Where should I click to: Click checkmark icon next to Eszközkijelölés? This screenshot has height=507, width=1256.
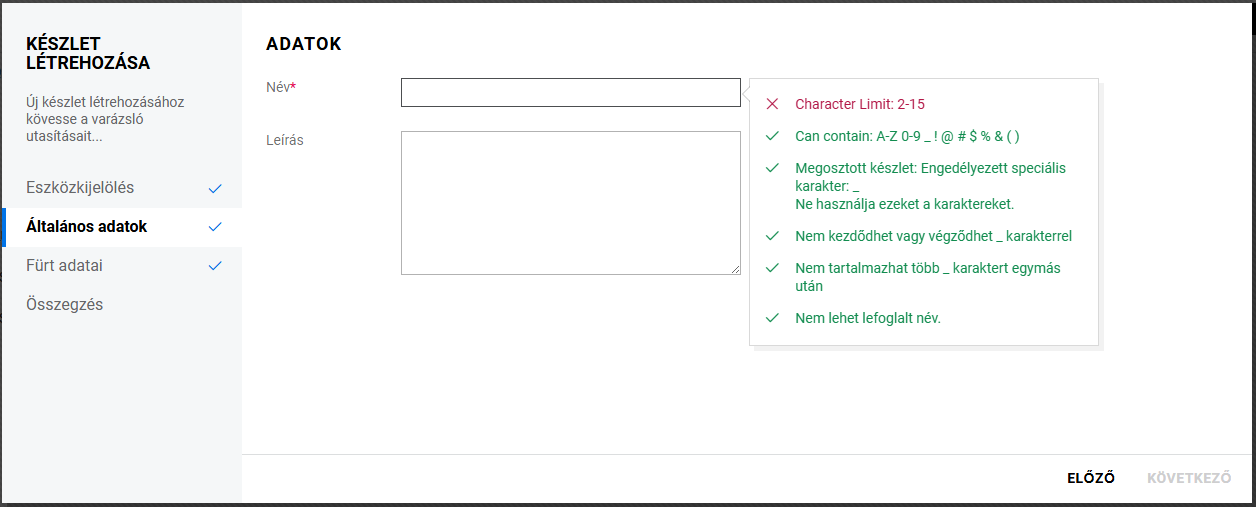point(215,188)
